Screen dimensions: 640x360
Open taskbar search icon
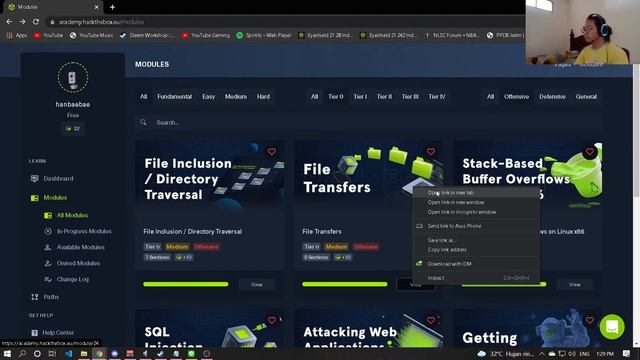[x=22, y=353]
